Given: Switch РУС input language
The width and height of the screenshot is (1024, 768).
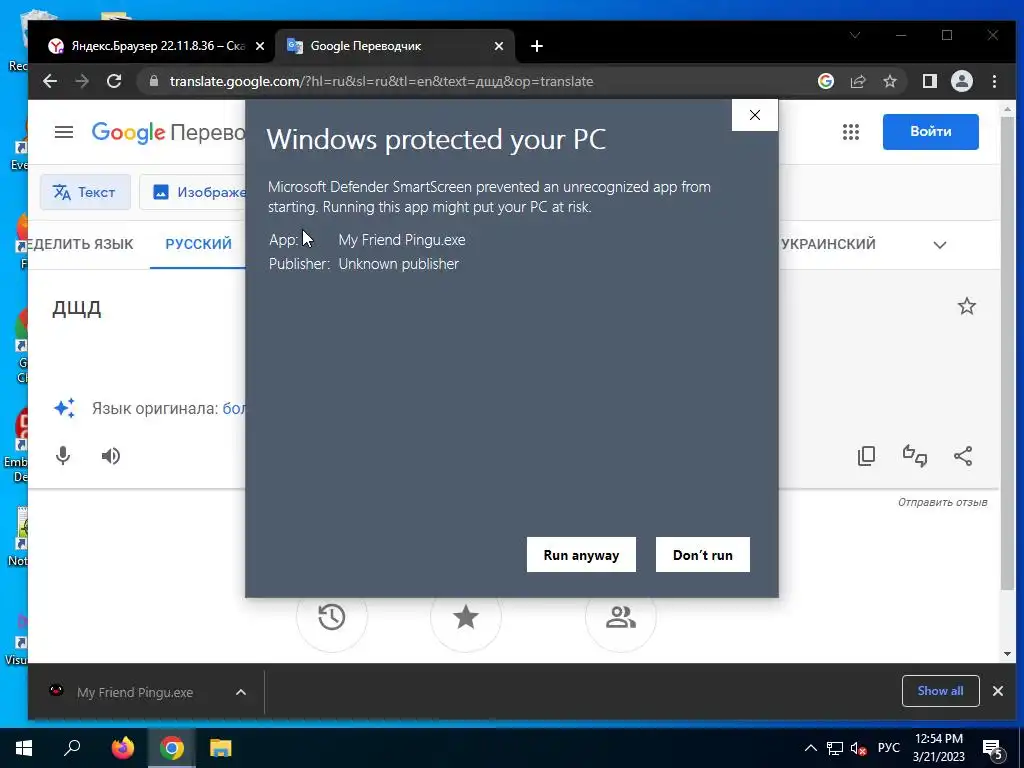Looking at the screenshot, I should 889,748.
